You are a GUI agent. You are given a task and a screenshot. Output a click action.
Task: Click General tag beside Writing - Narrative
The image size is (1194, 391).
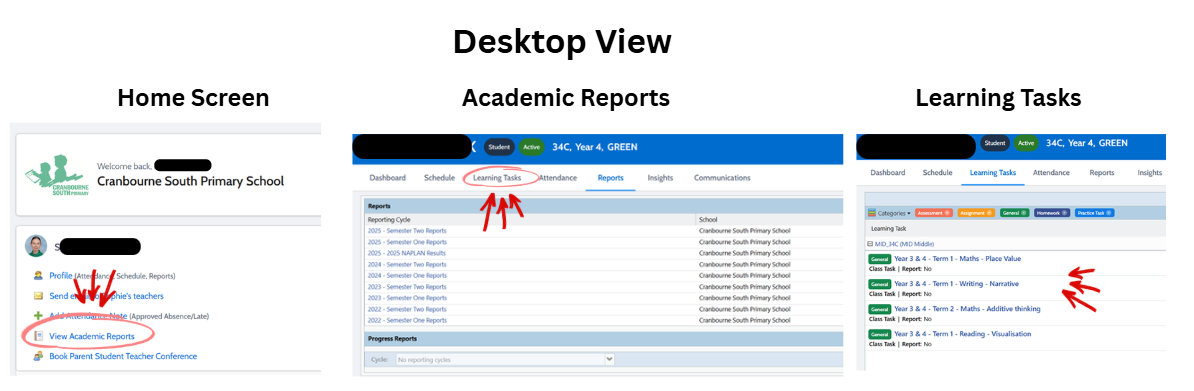point(880,284)
